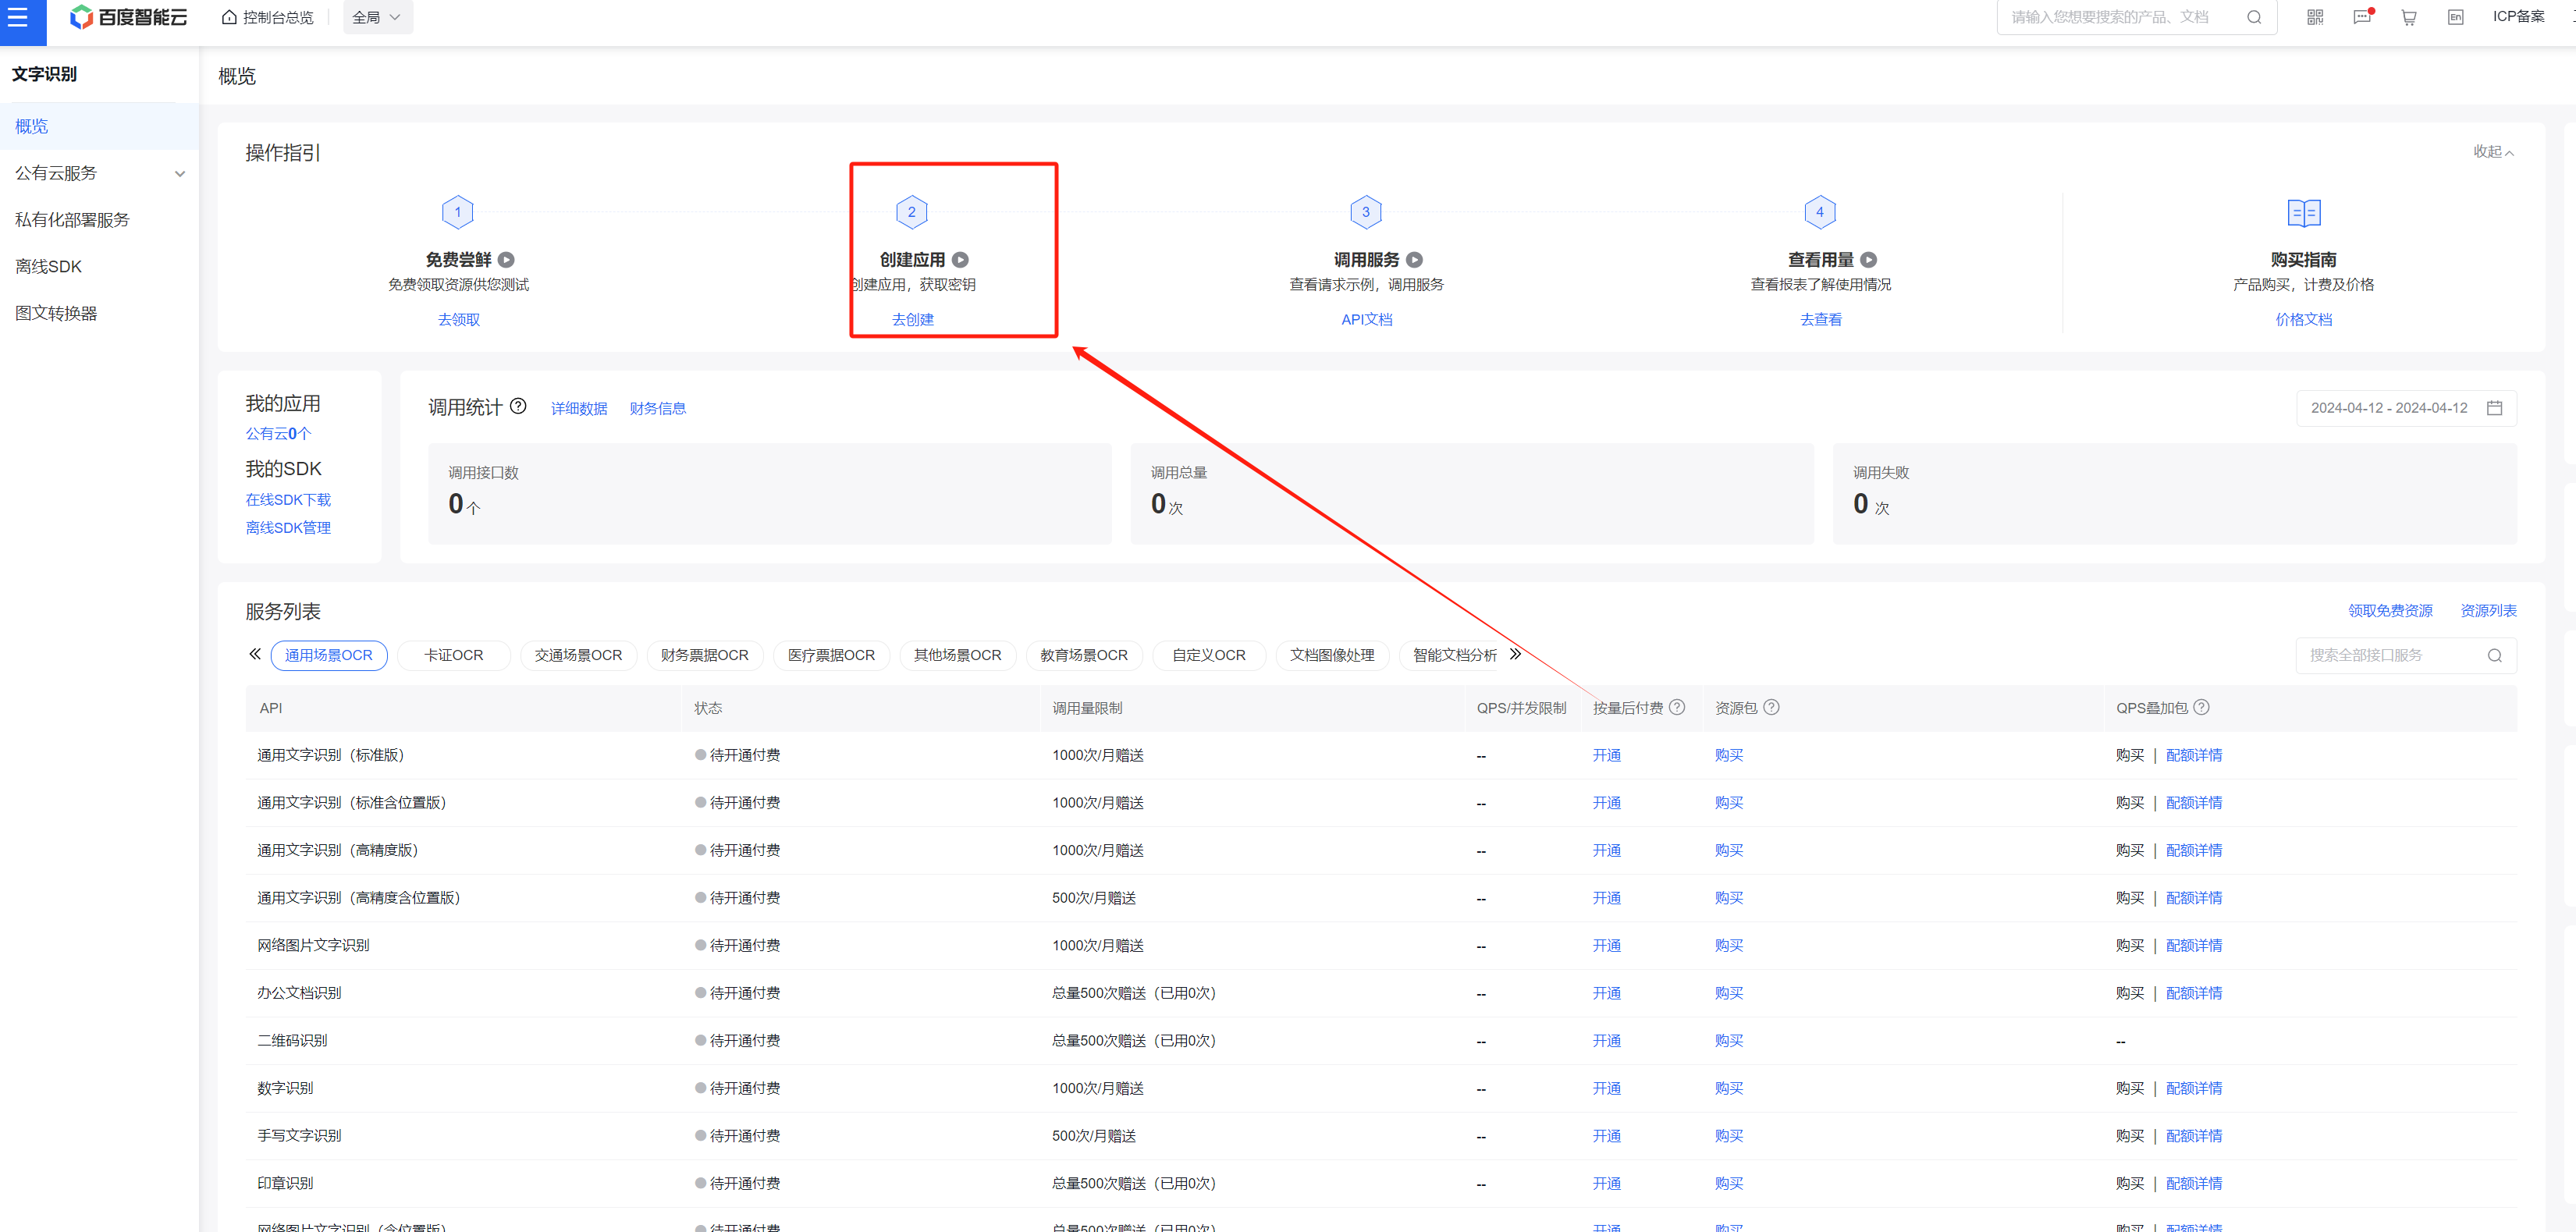The height and width of the screenshot is (1232, 2576).
Task: Open 控制台总览 home link
Action: pyautogui.click(x=268, y=17)
